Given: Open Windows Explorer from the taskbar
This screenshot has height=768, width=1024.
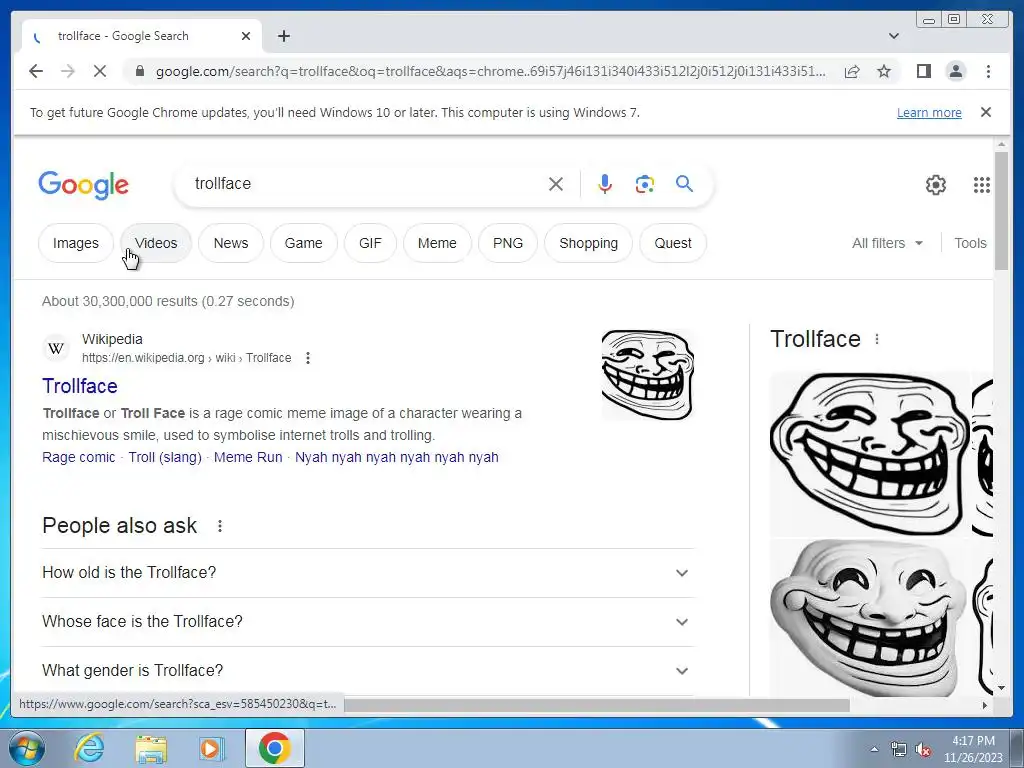Looking at the screenshot, I should click(x=151, y=748).
